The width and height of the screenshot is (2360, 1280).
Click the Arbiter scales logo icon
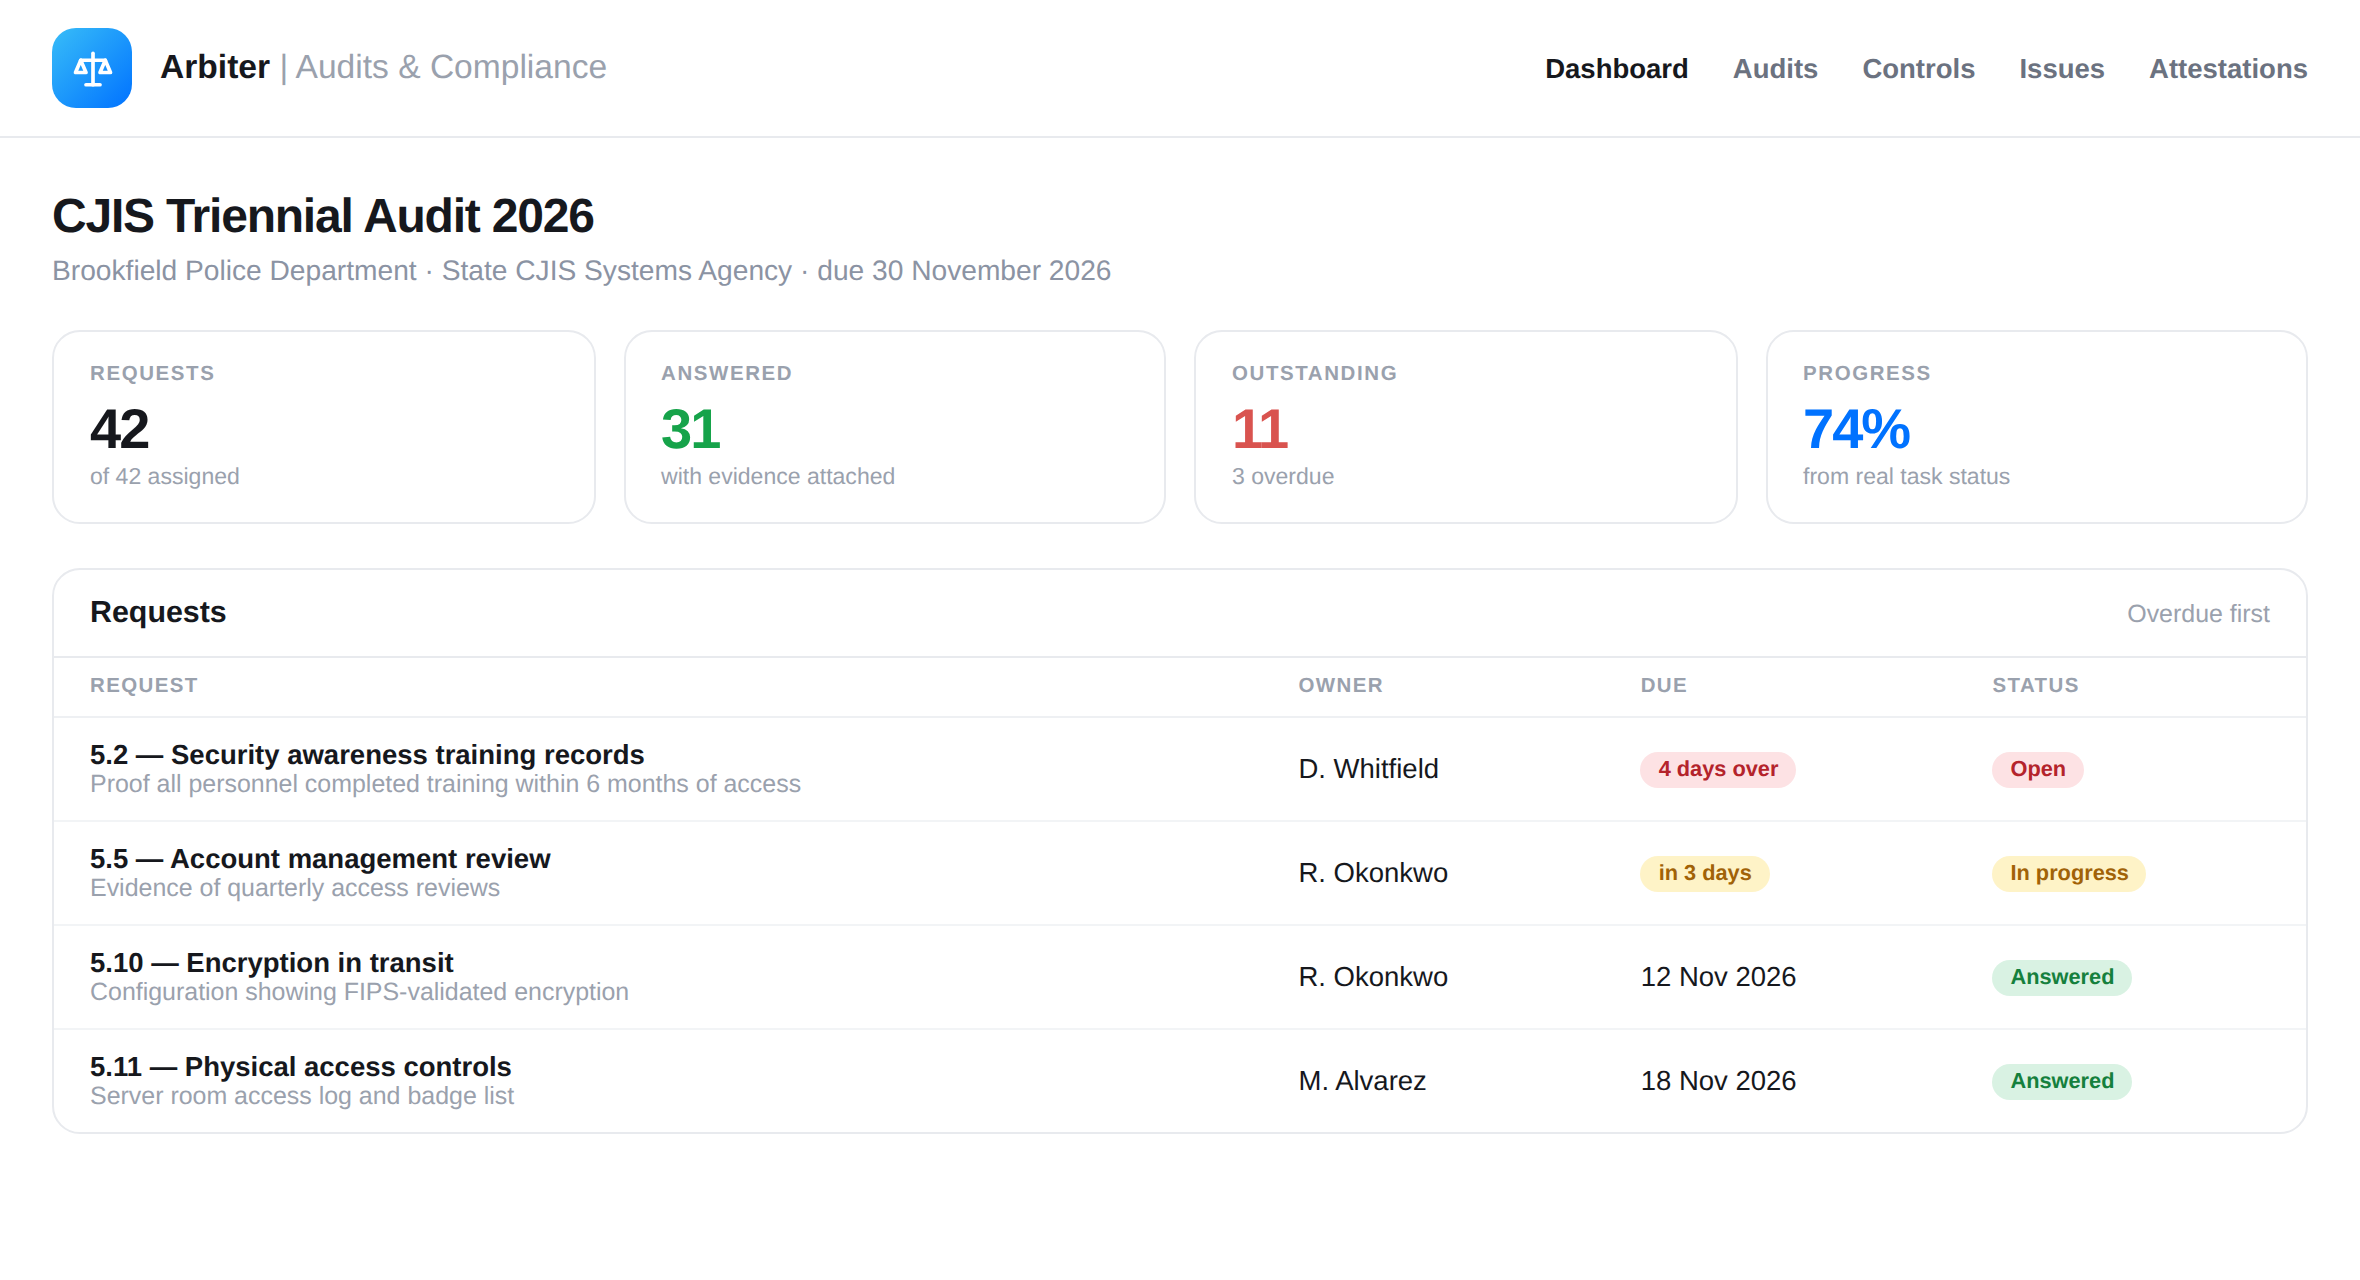click(x=92, y=68)
